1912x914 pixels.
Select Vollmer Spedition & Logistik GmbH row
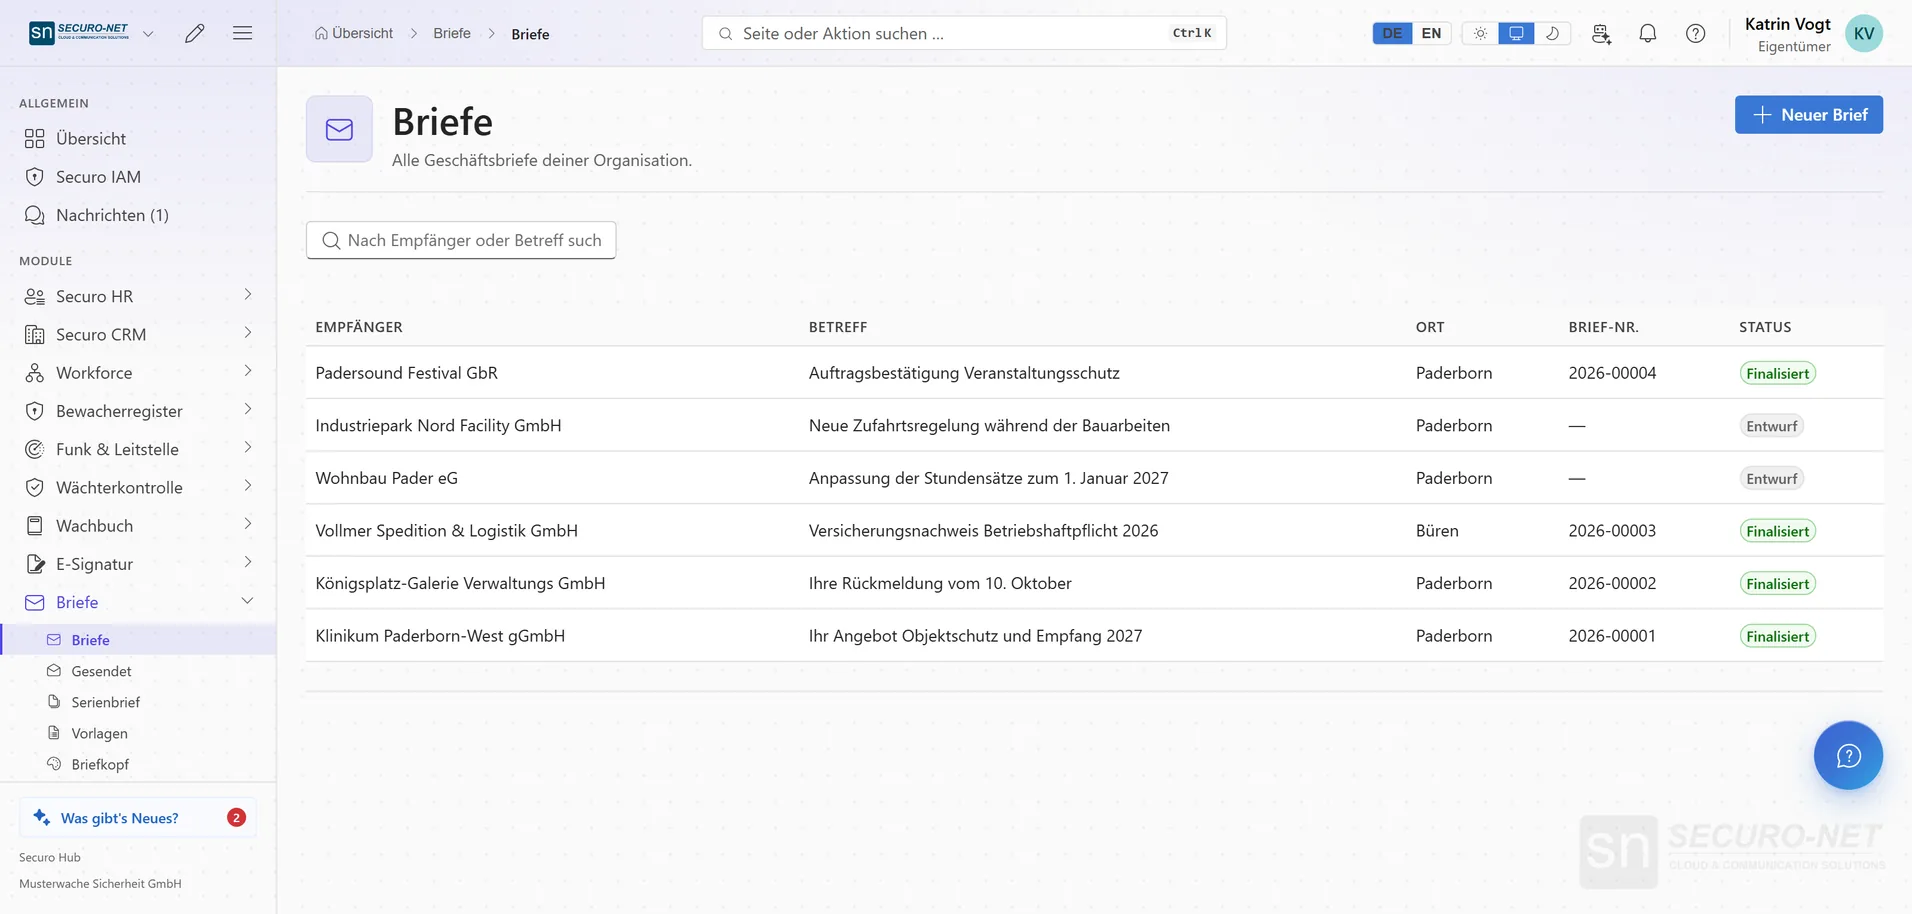coord(1094,531)
